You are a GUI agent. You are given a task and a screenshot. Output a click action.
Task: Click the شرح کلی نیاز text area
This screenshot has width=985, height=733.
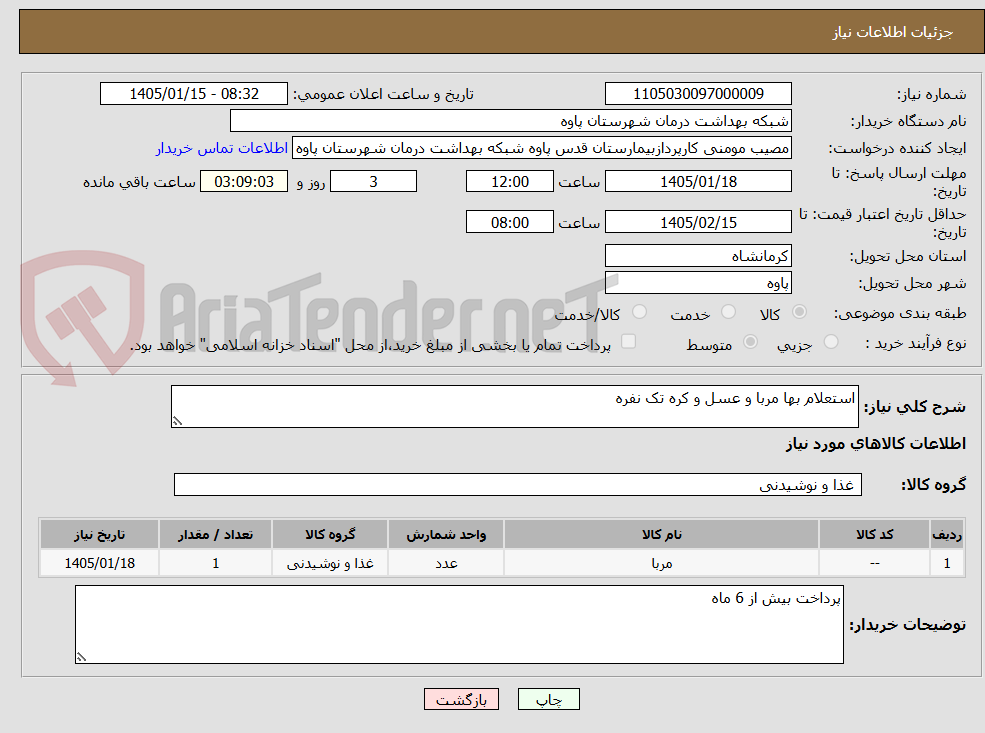(x=514, y=406)
